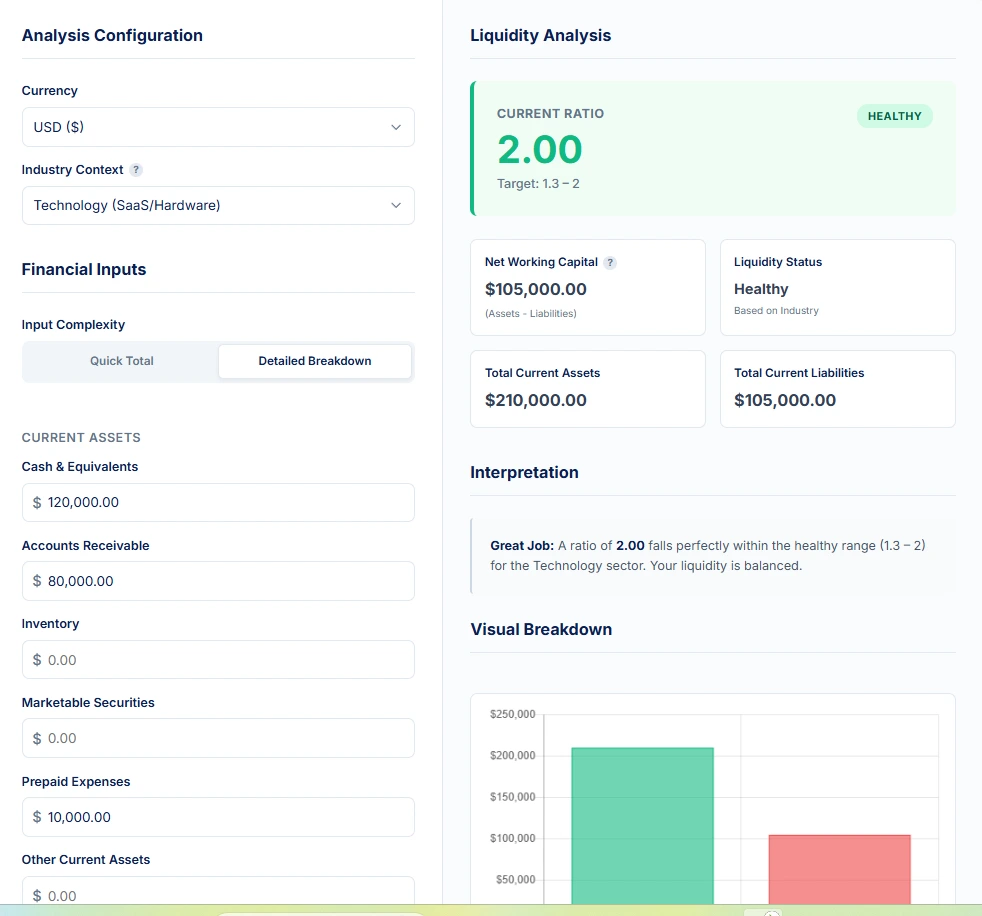Select the Detailed Breakdown mode
This screenshot has width=982, height=916.
[314, 361]
